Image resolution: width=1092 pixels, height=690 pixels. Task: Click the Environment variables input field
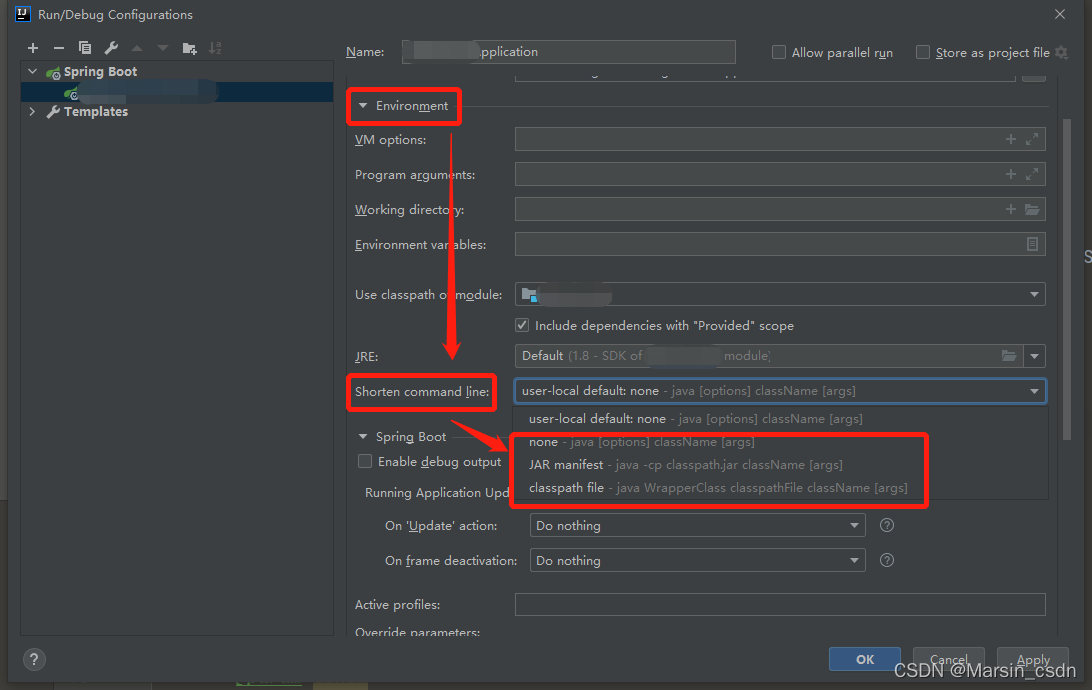780,244
